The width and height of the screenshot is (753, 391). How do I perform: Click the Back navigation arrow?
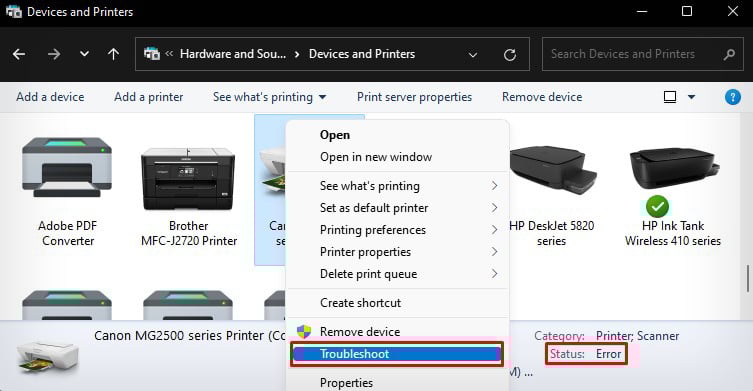click(x=19, y=54)
